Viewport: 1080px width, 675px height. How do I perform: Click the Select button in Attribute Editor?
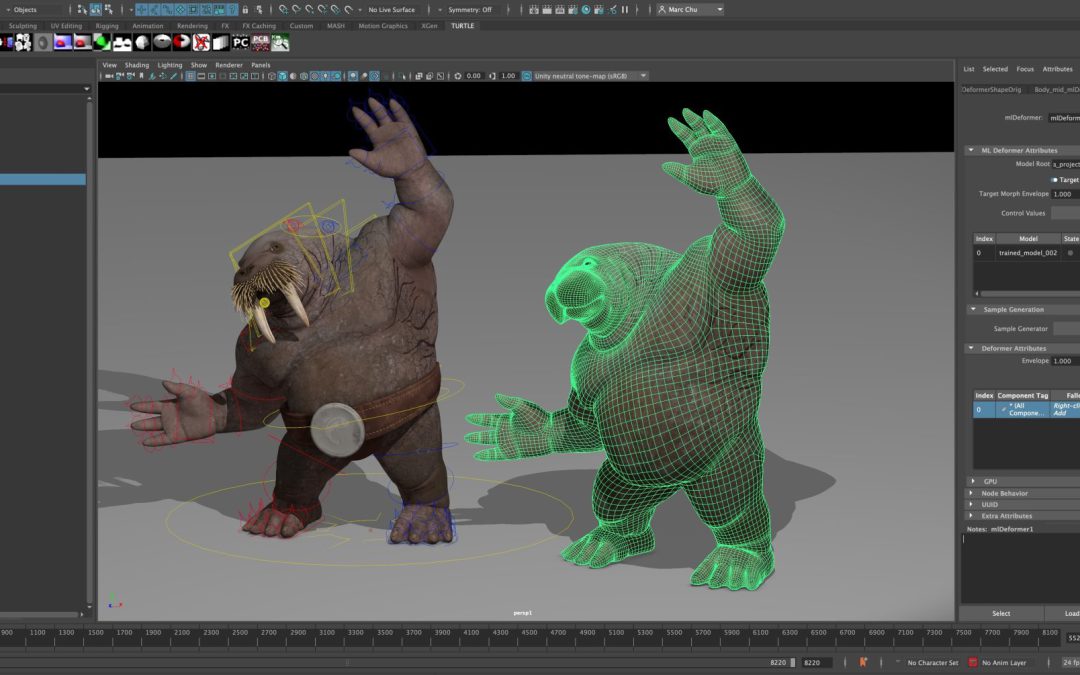(x=1001, y=613)
